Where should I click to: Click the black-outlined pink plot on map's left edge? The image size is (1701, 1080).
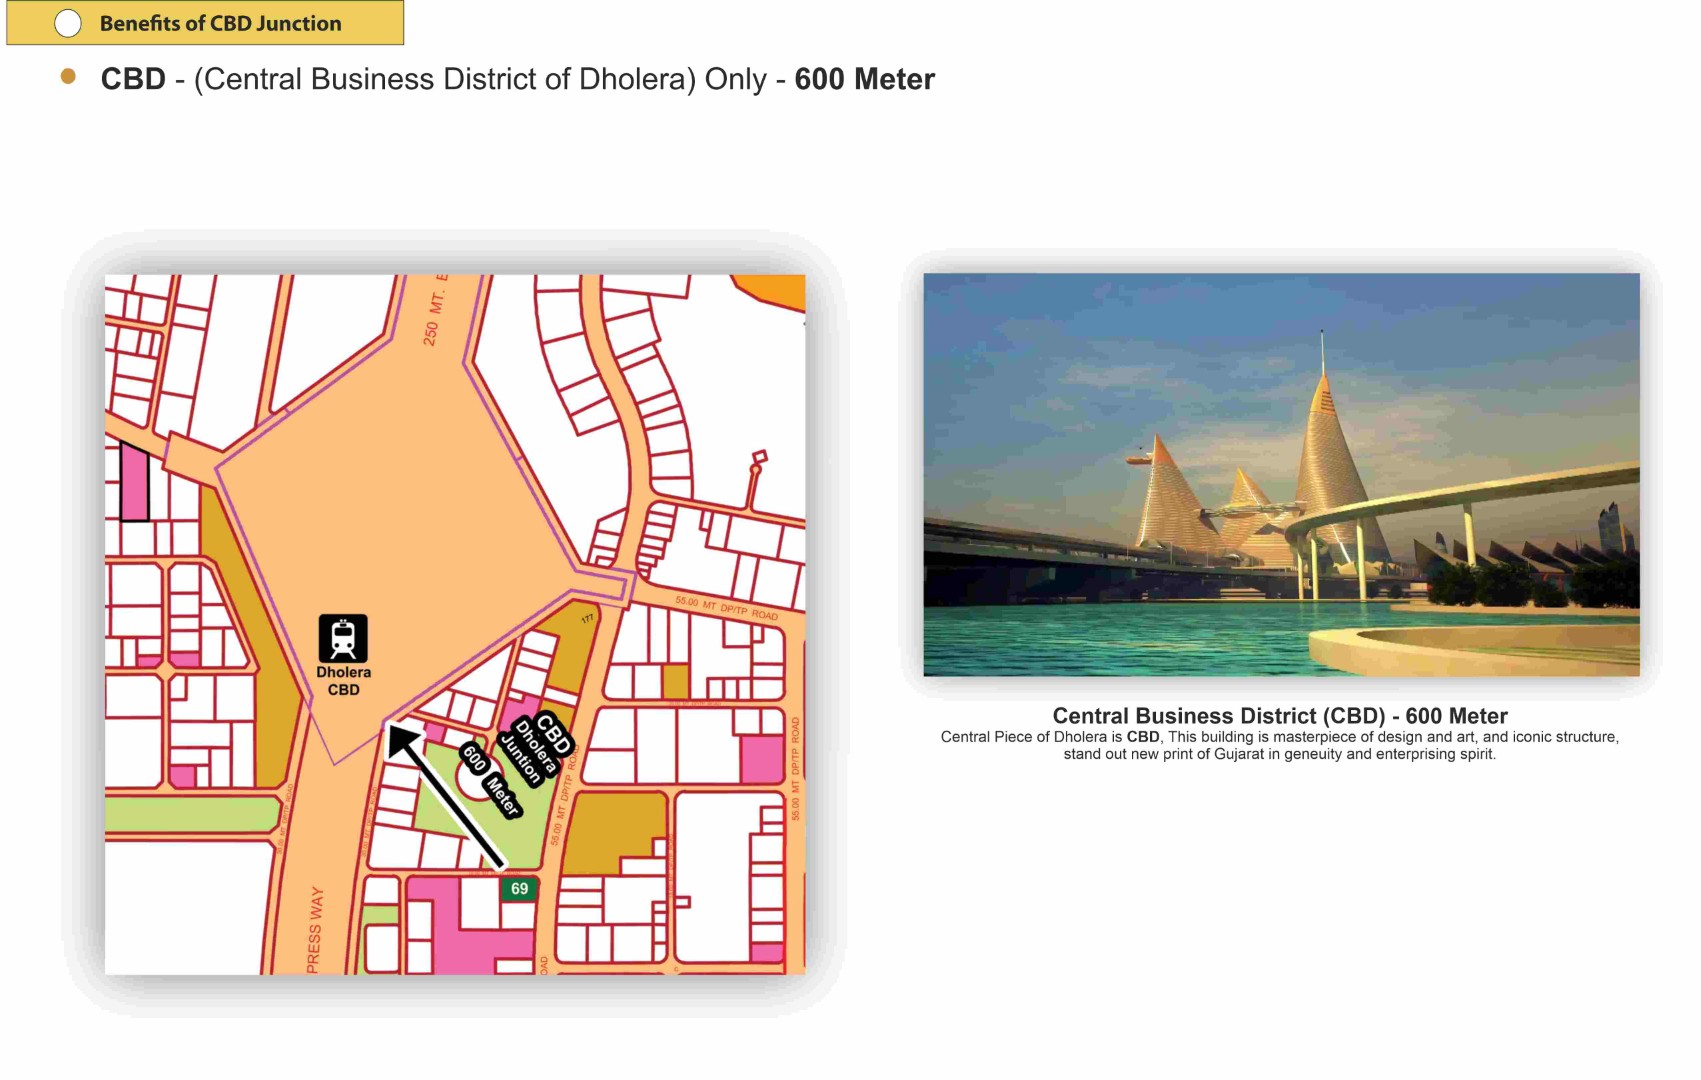(134, 483)
